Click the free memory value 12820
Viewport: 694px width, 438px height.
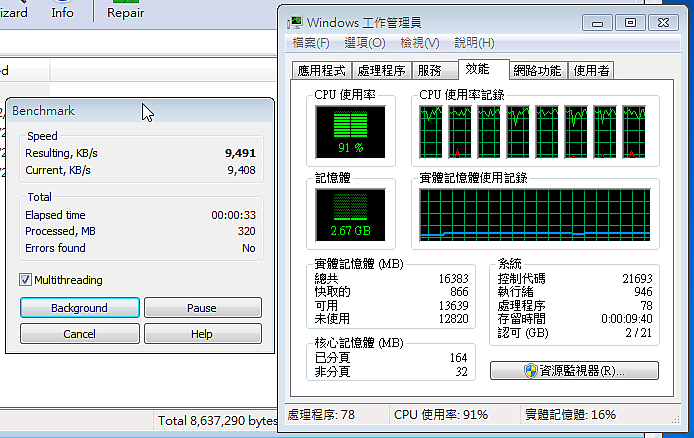click(453, 319)
